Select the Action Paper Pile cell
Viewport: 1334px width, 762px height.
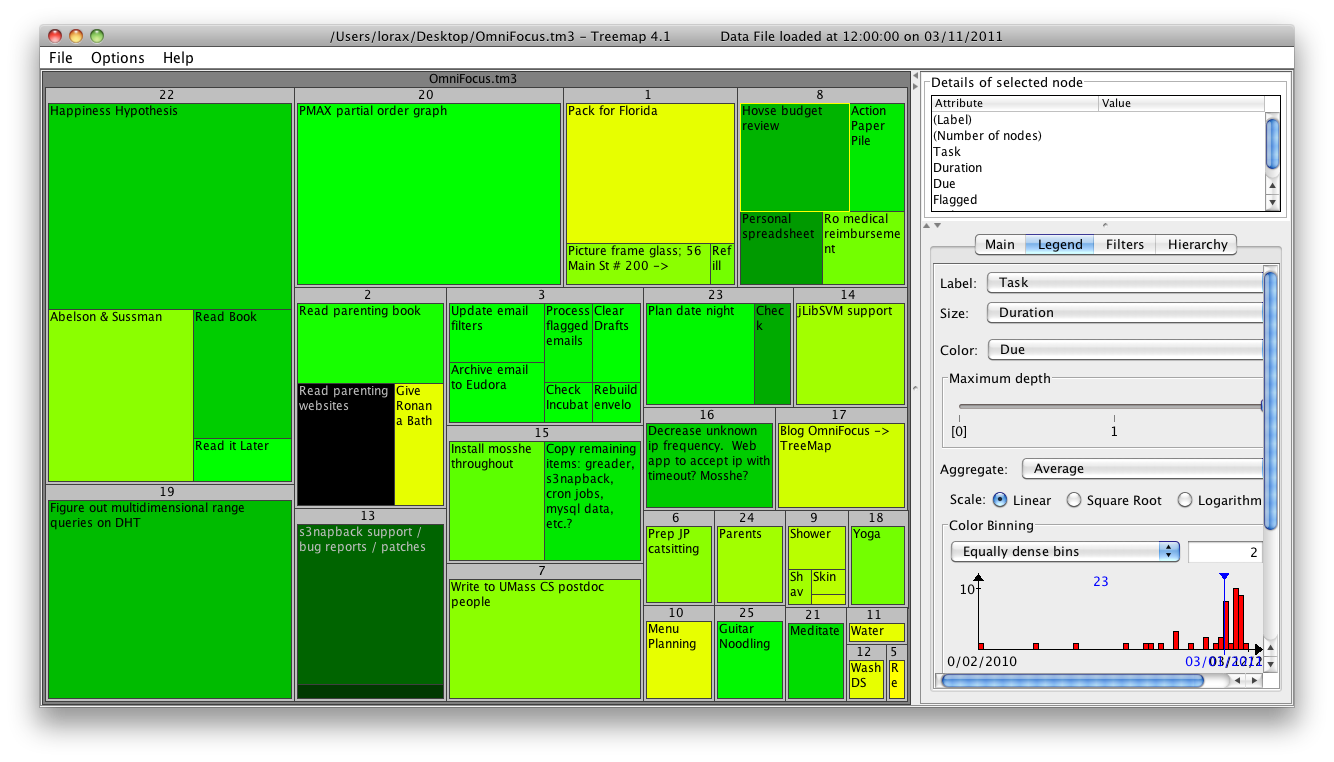(x=877, y=157)
